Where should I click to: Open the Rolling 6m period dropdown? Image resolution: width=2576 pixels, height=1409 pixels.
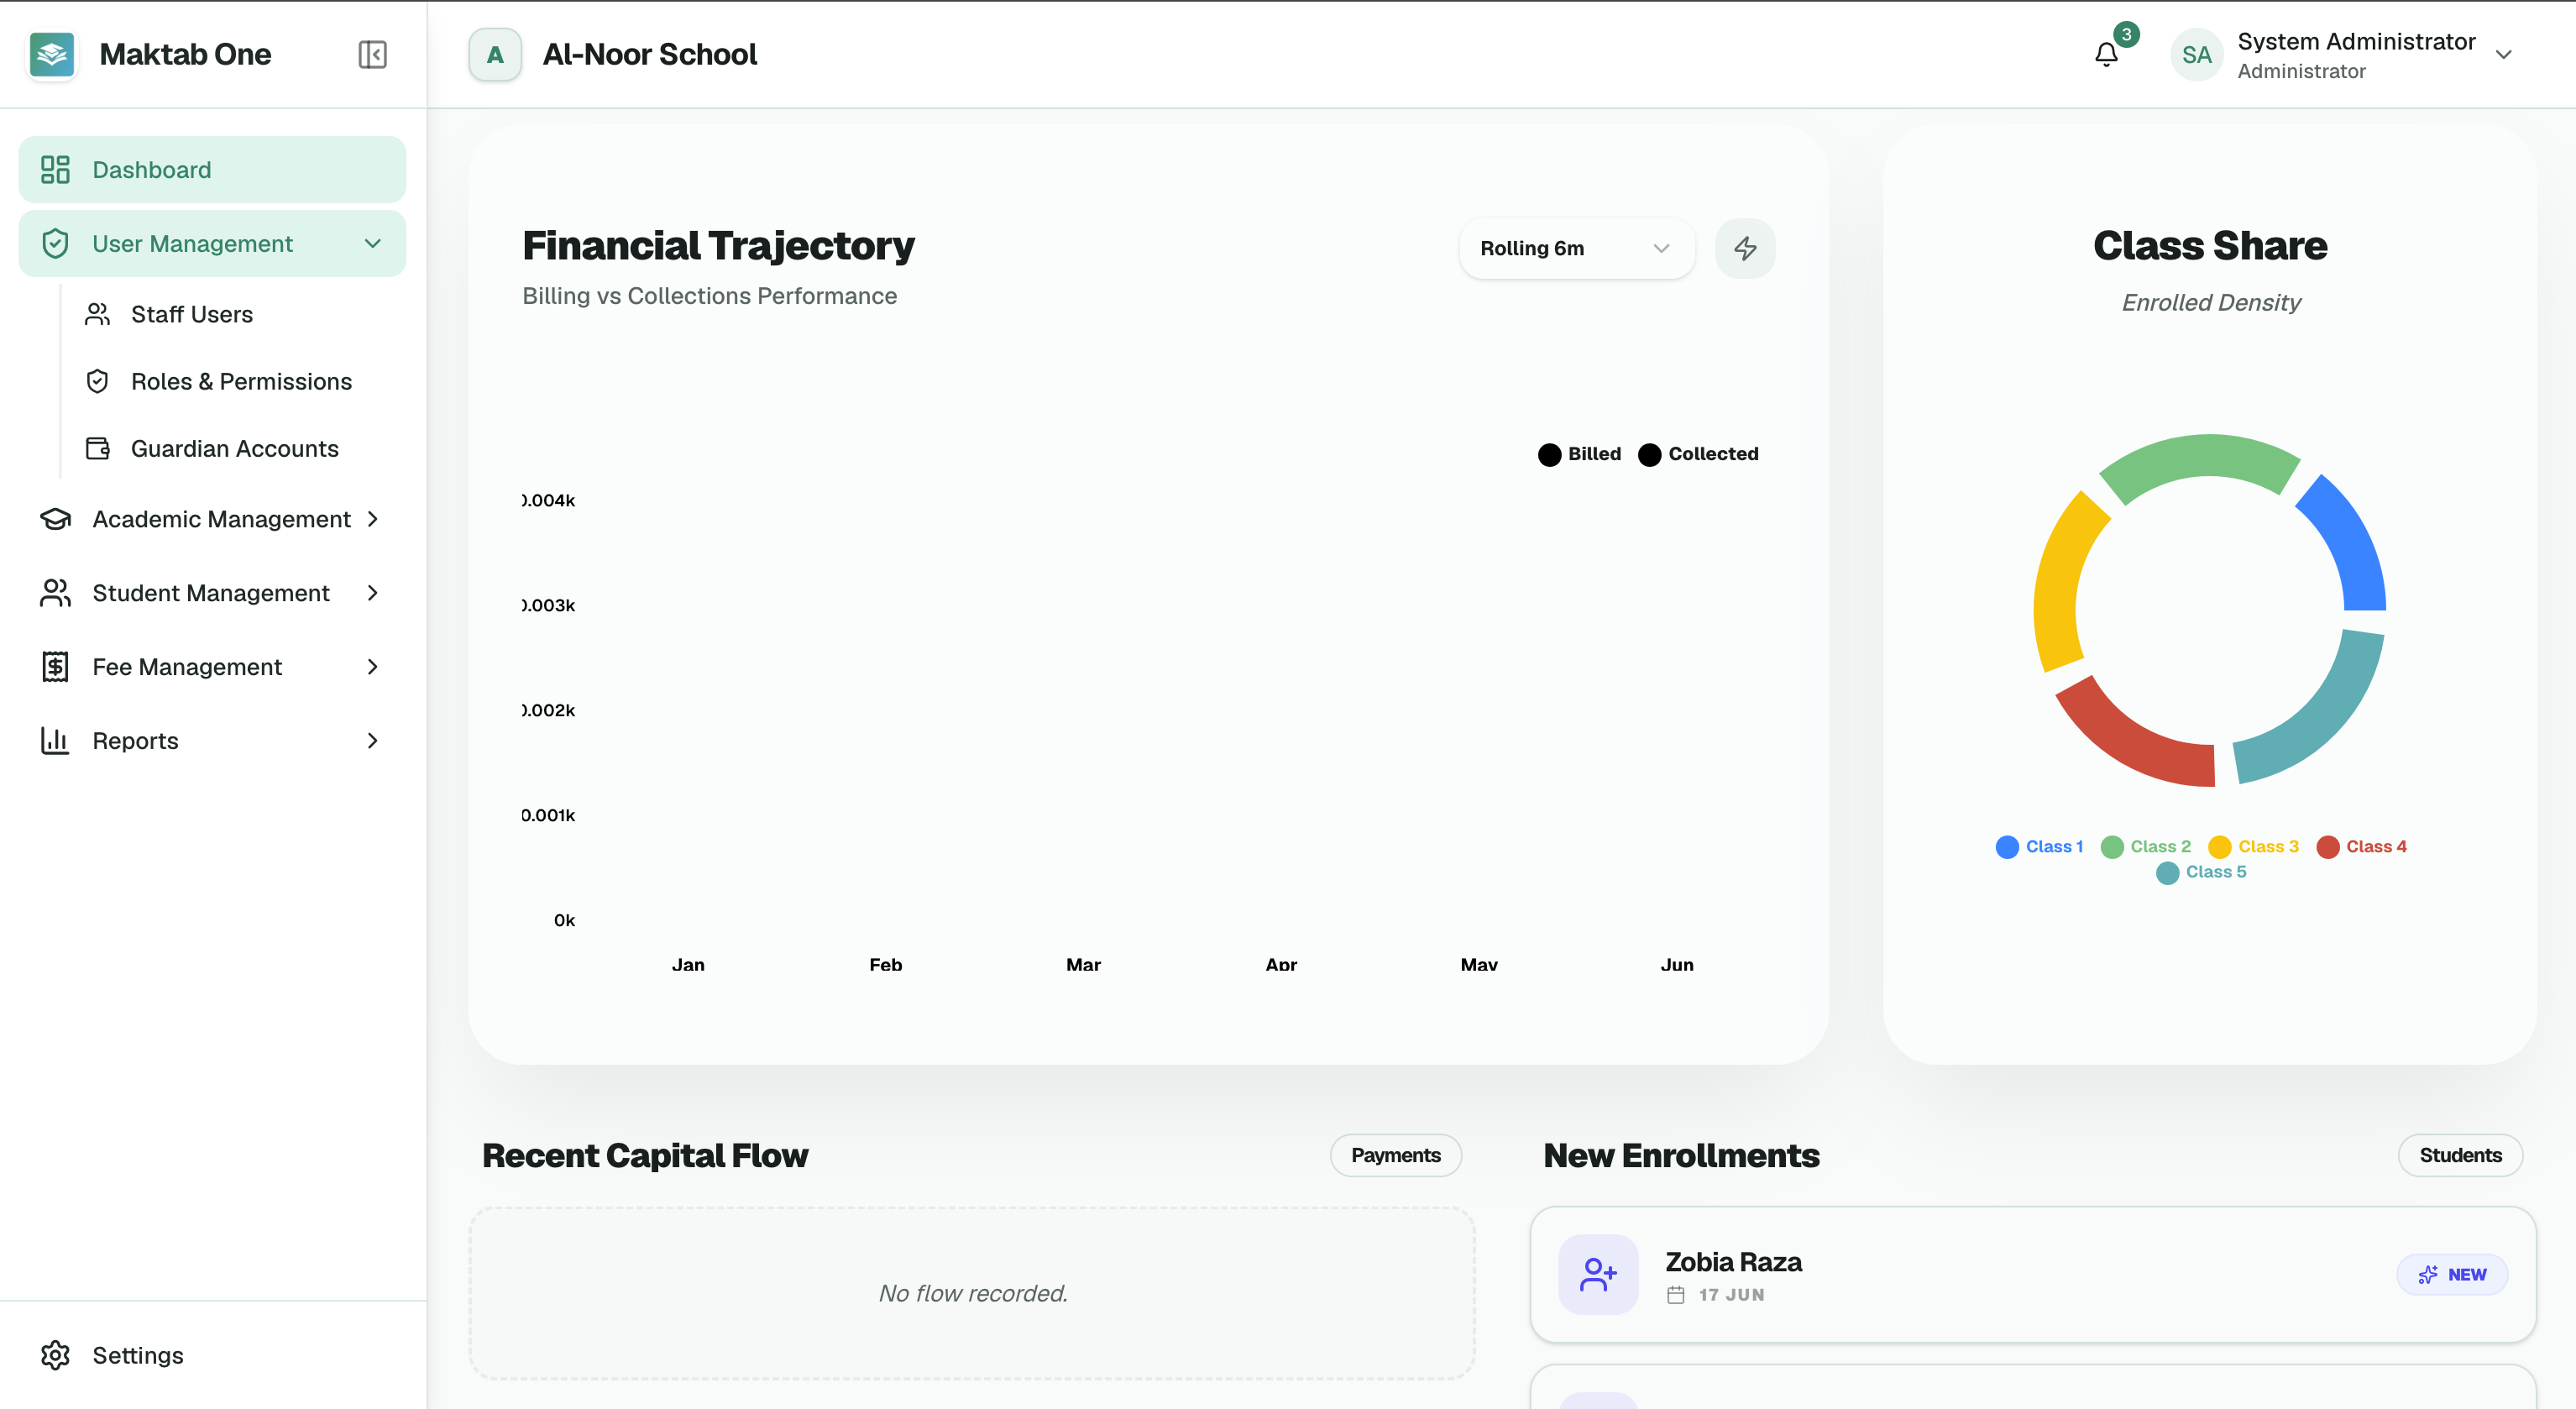(1576, 248)
